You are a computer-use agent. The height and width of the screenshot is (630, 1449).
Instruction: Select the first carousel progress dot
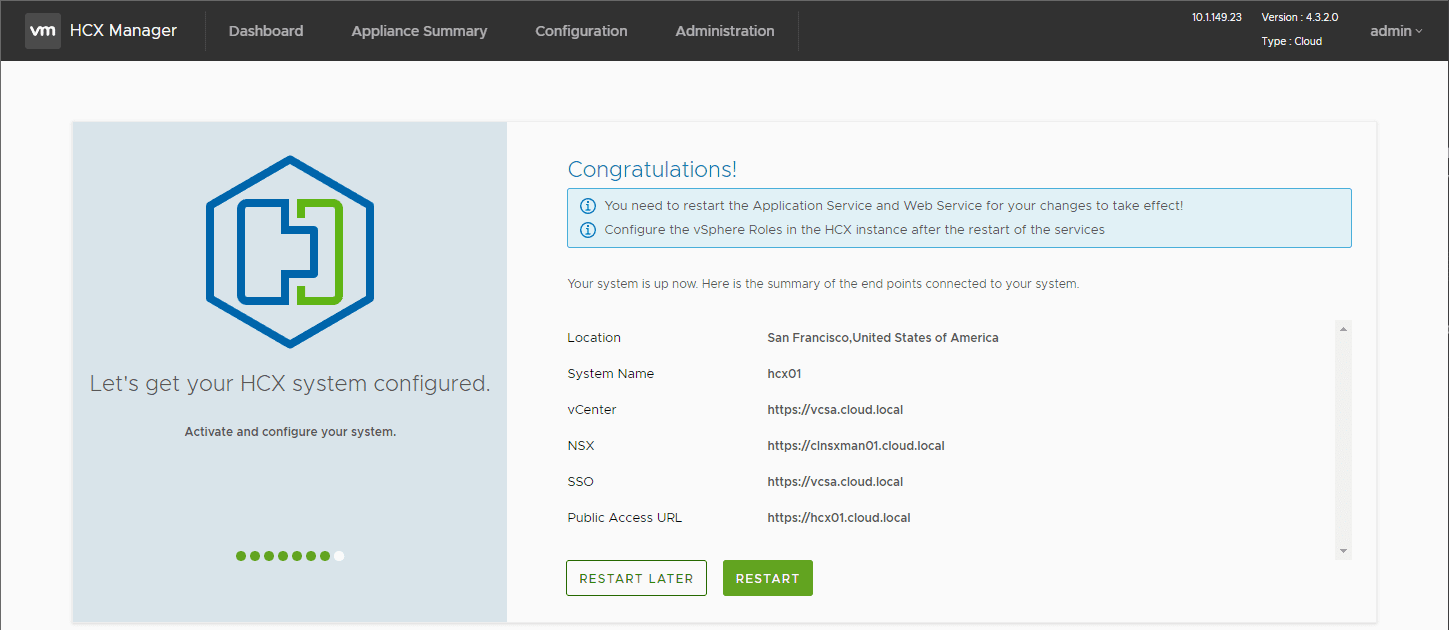coord(240,555)
